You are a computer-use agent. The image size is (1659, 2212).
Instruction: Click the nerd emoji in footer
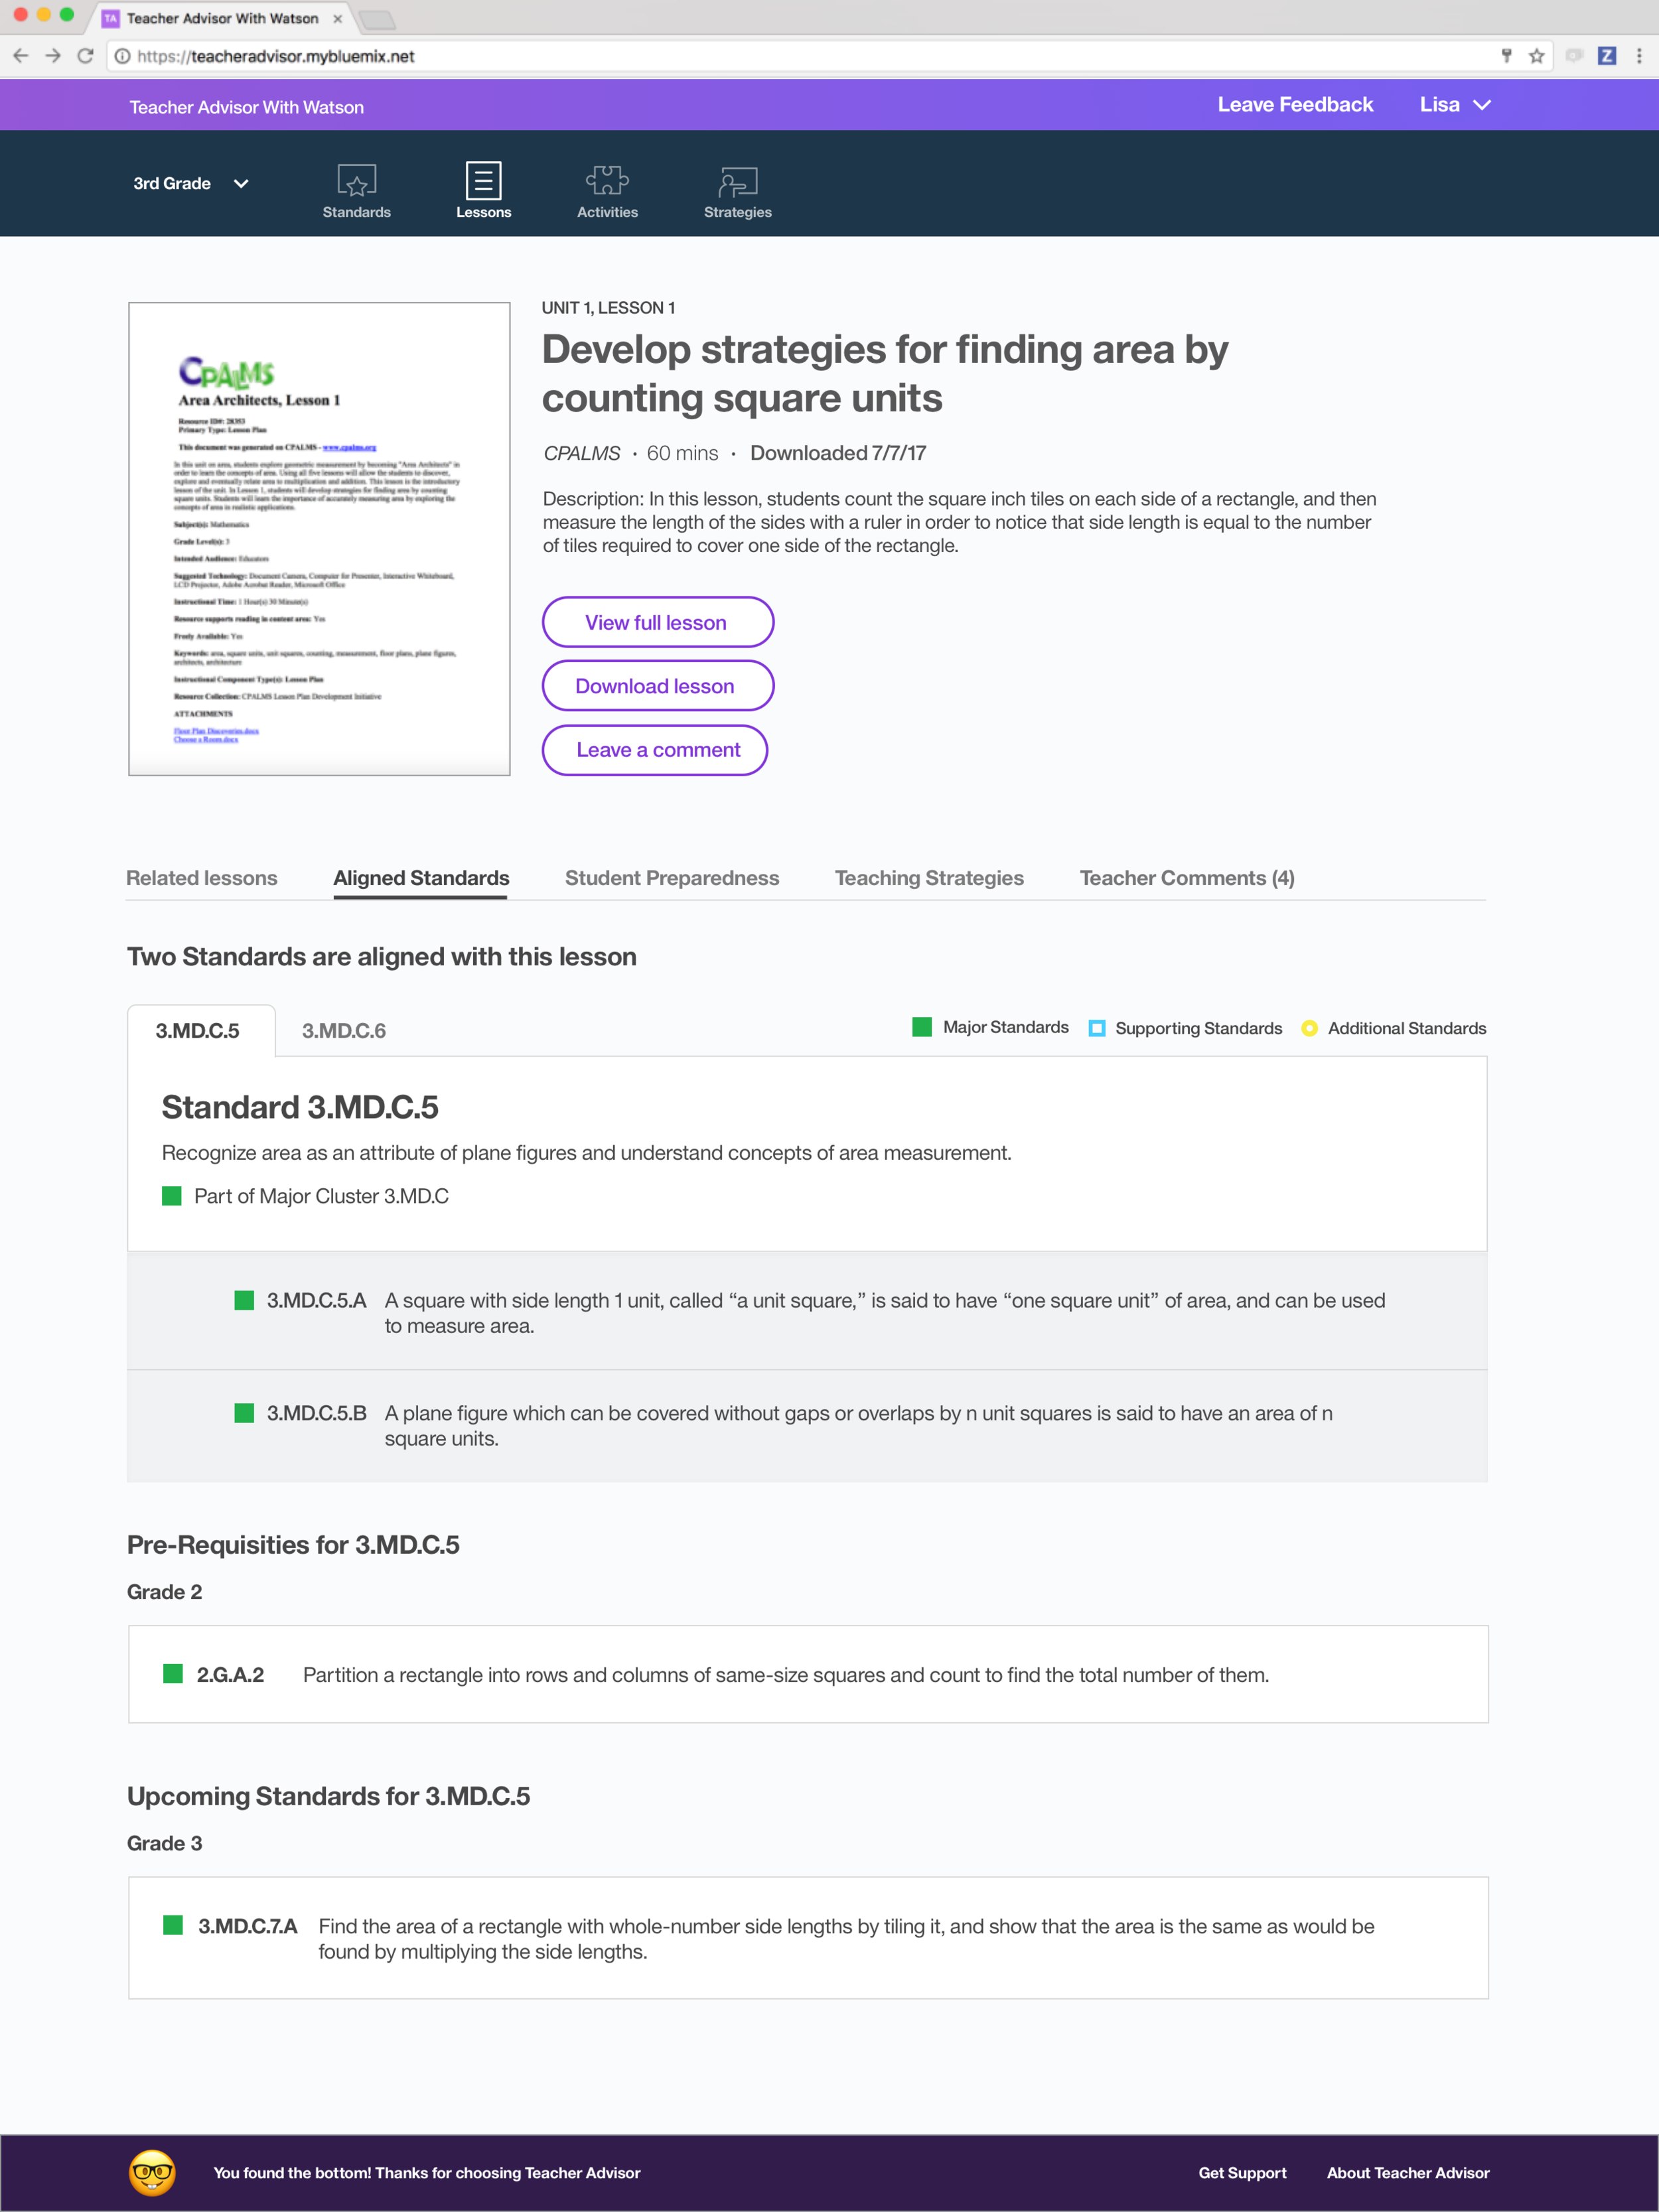coord(152,2172)
